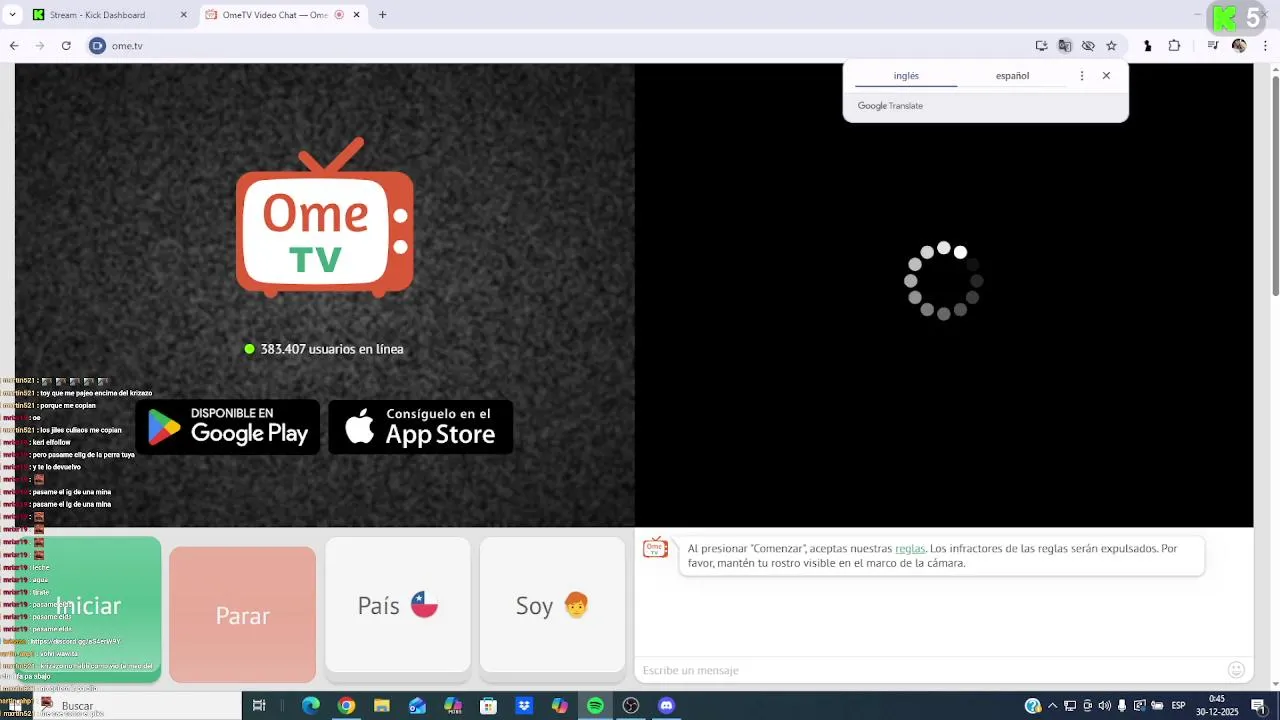Open File Explorer from the taskbar
Viewport: 1280px width, 720px height.
(x=381, y=706)
